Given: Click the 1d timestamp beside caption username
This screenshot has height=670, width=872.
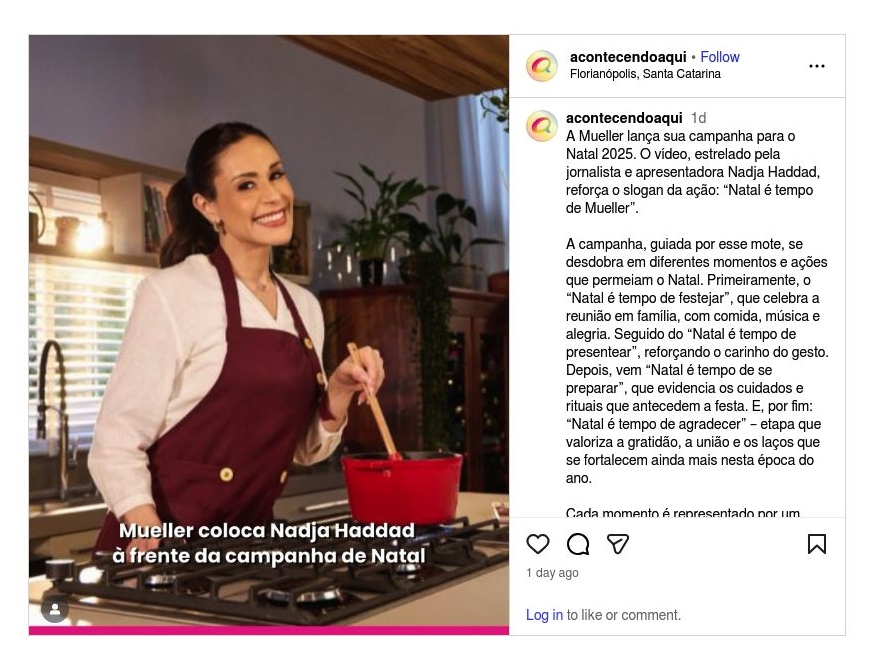Looking at the screenshot, I should [x=698, y=118].
